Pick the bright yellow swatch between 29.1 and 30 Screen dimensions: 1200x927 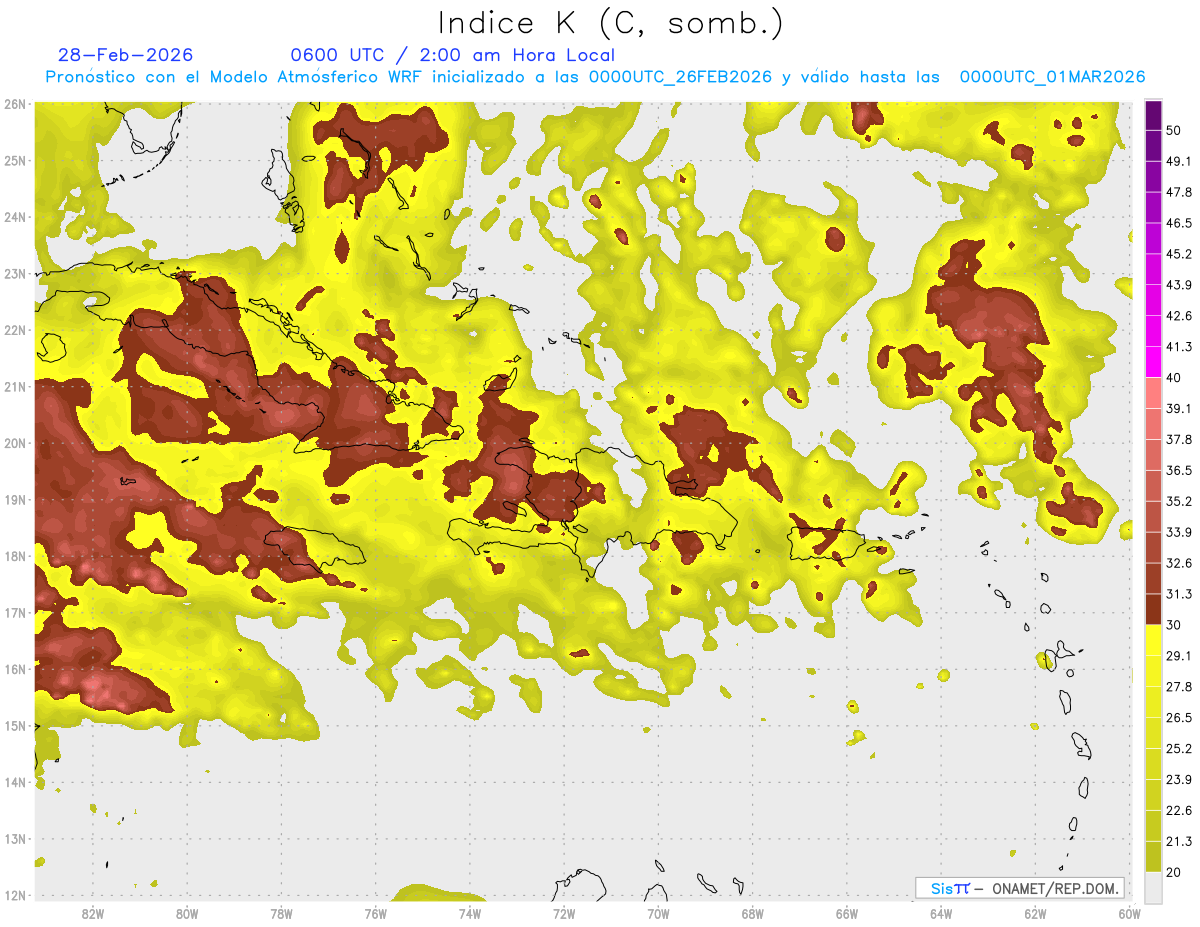(x=1153, y=640)
